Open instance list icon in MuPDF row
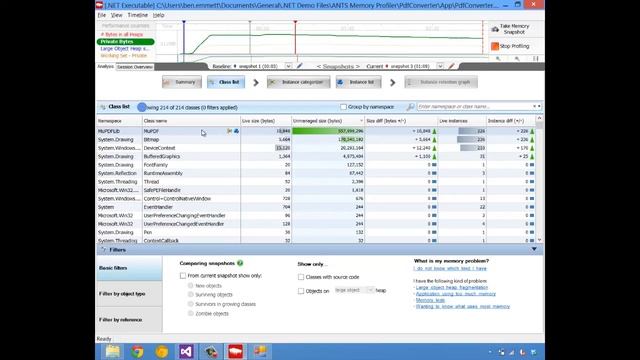Image resolution: width=640 pixels, height=360 pixels. (236, 131)
